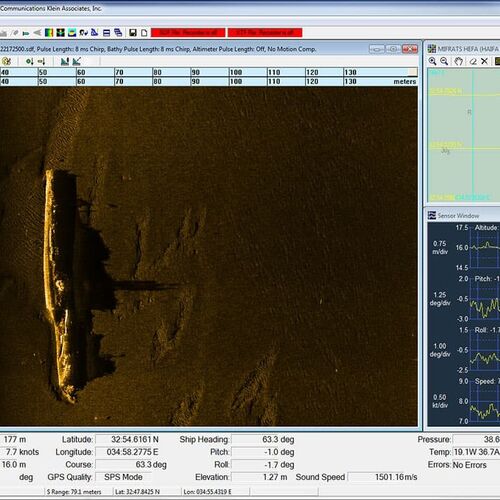The height and width of the screenshot is (500, 500).
Task: Select the eraser tool in navigation panel
Action: (473, 61)
